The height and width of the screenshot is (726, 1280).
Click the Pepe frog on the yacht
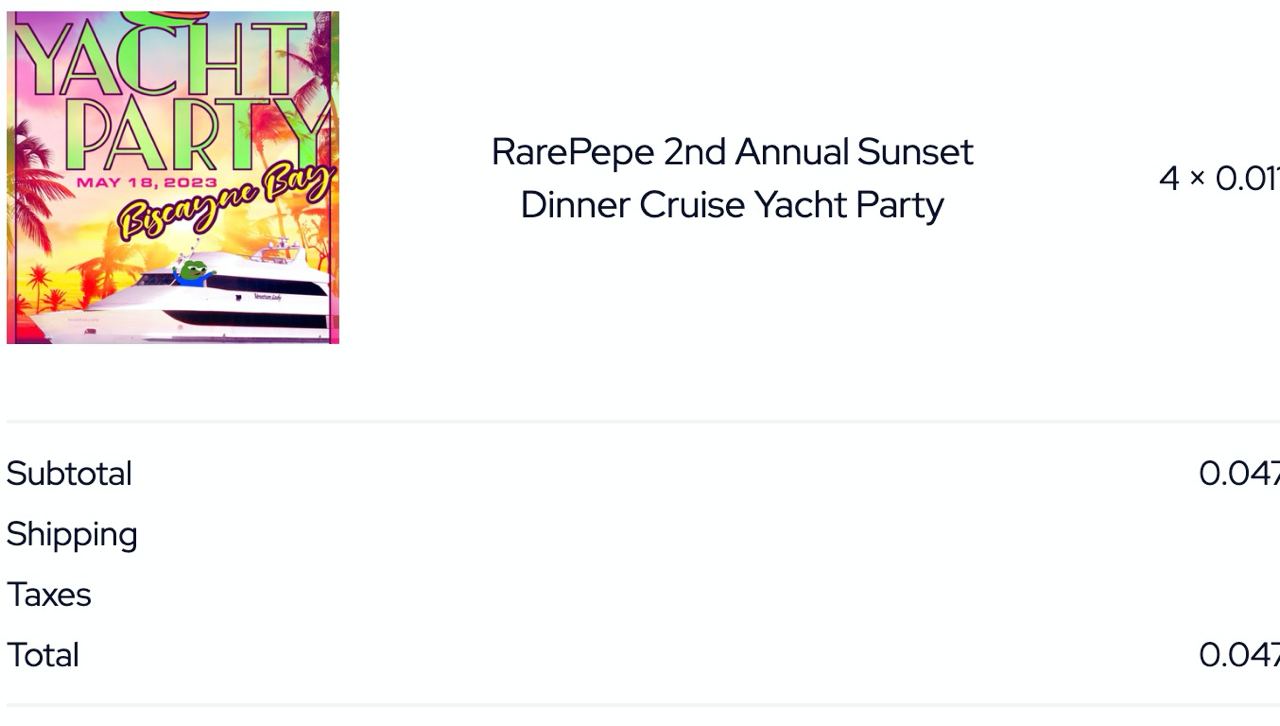coord(193,271)
